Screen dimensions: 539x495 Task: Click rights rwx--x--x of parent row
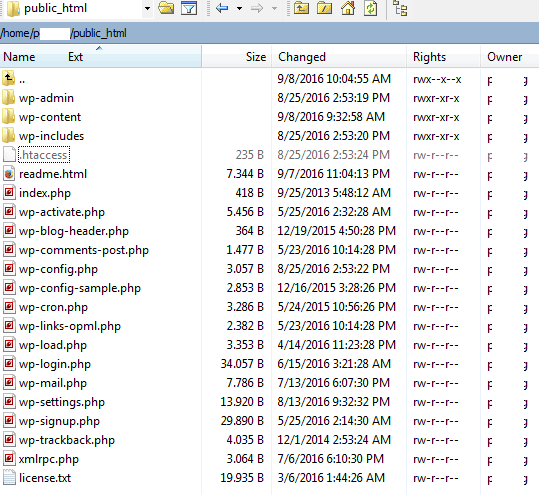(437, 79)
